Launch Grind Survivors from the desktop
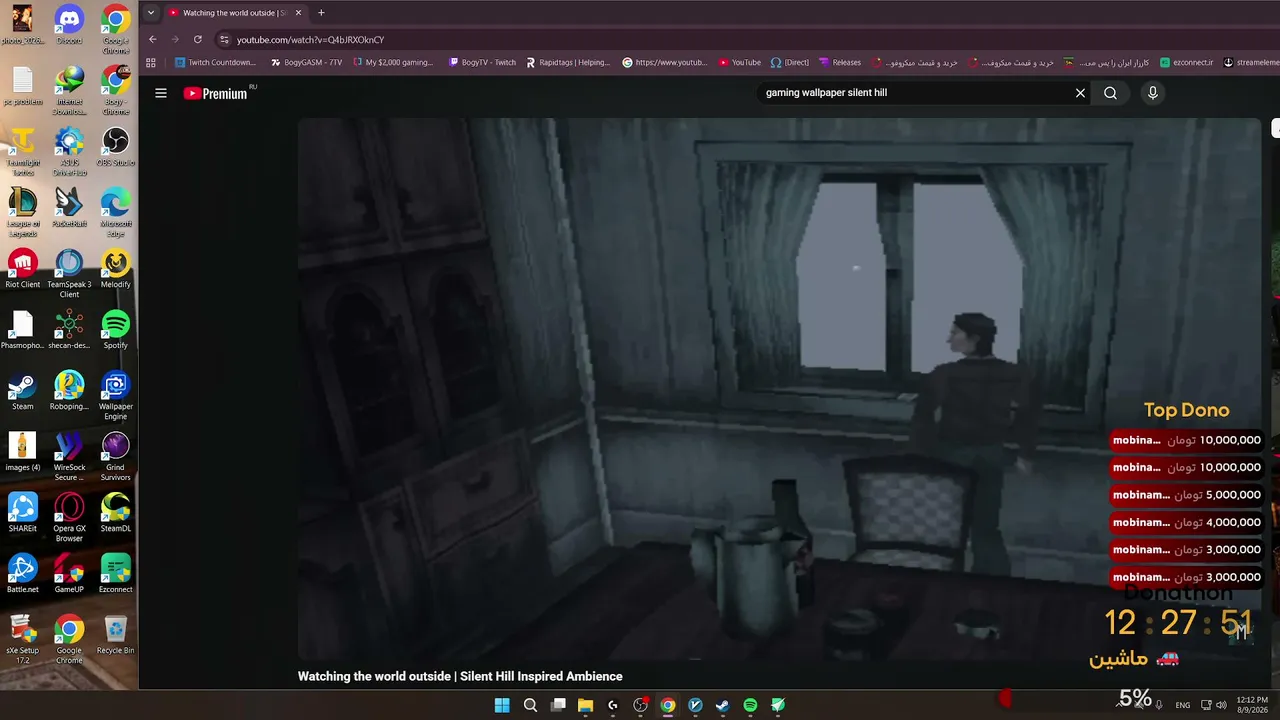The image size is (1280, 720). pyautogui.click(x=116, y=457)
